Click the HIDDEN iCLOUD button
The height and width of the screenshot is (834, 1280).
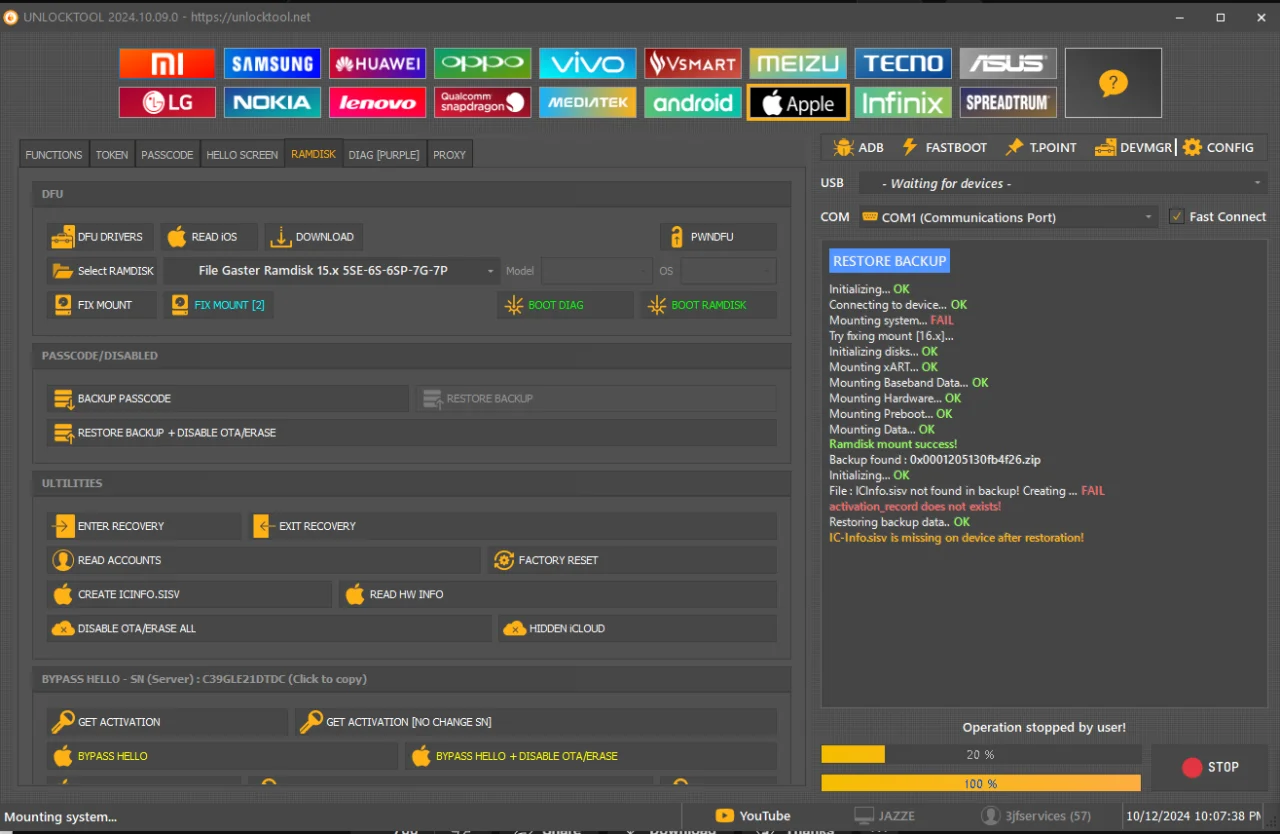pos(637,628)
